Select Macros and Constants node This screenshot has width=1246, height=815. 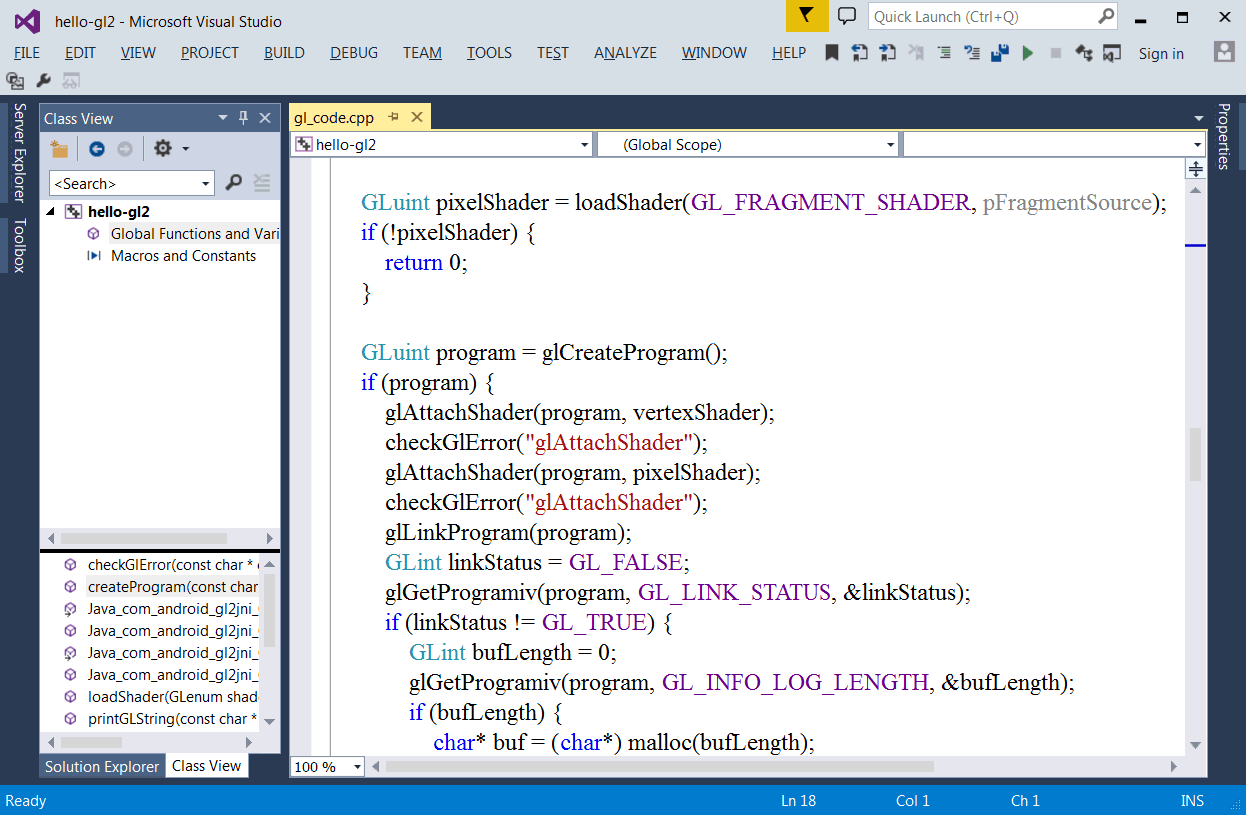click(x=183, y=256)
